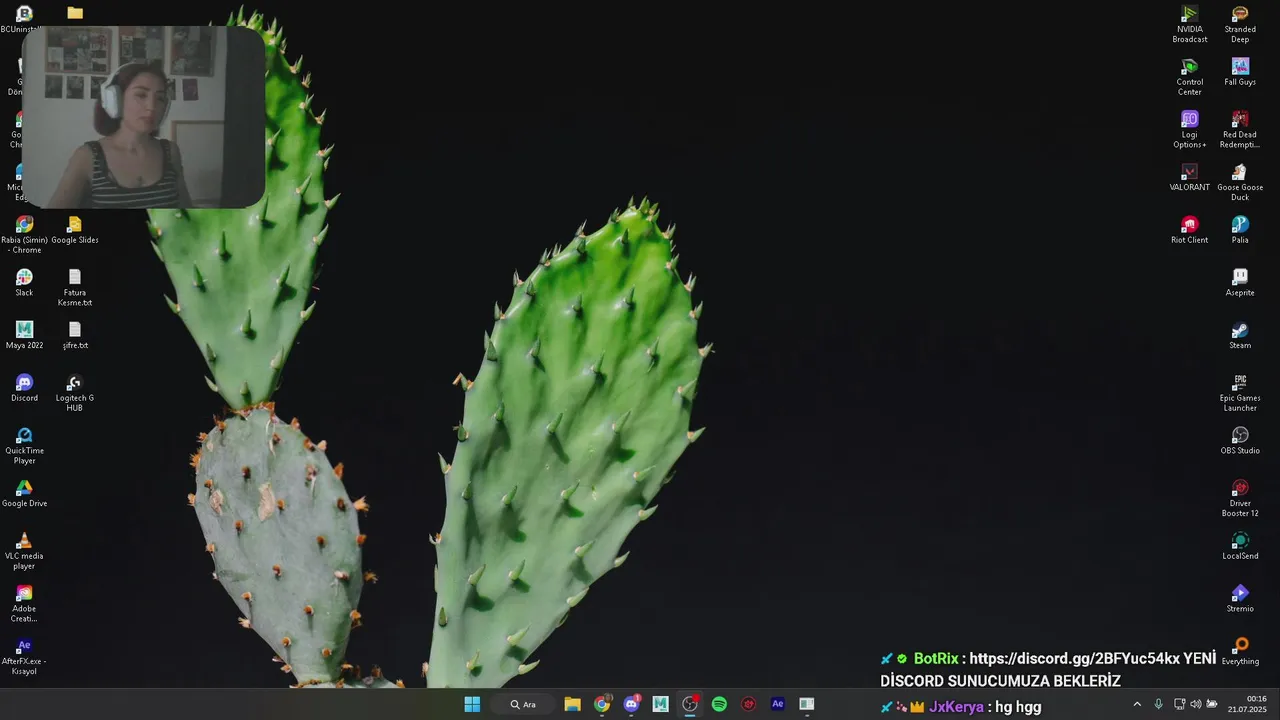Image resolution: width=1280 pixels, height=720 pixels.
Task: Open the Windows Start menu
Action: point(472,704)
